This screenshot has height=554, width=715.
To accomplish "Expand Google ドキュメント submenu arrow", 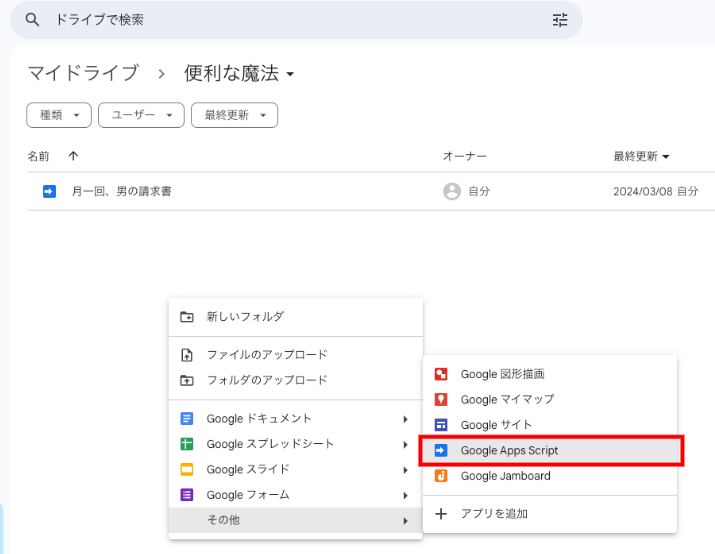I will click(405, 419).
